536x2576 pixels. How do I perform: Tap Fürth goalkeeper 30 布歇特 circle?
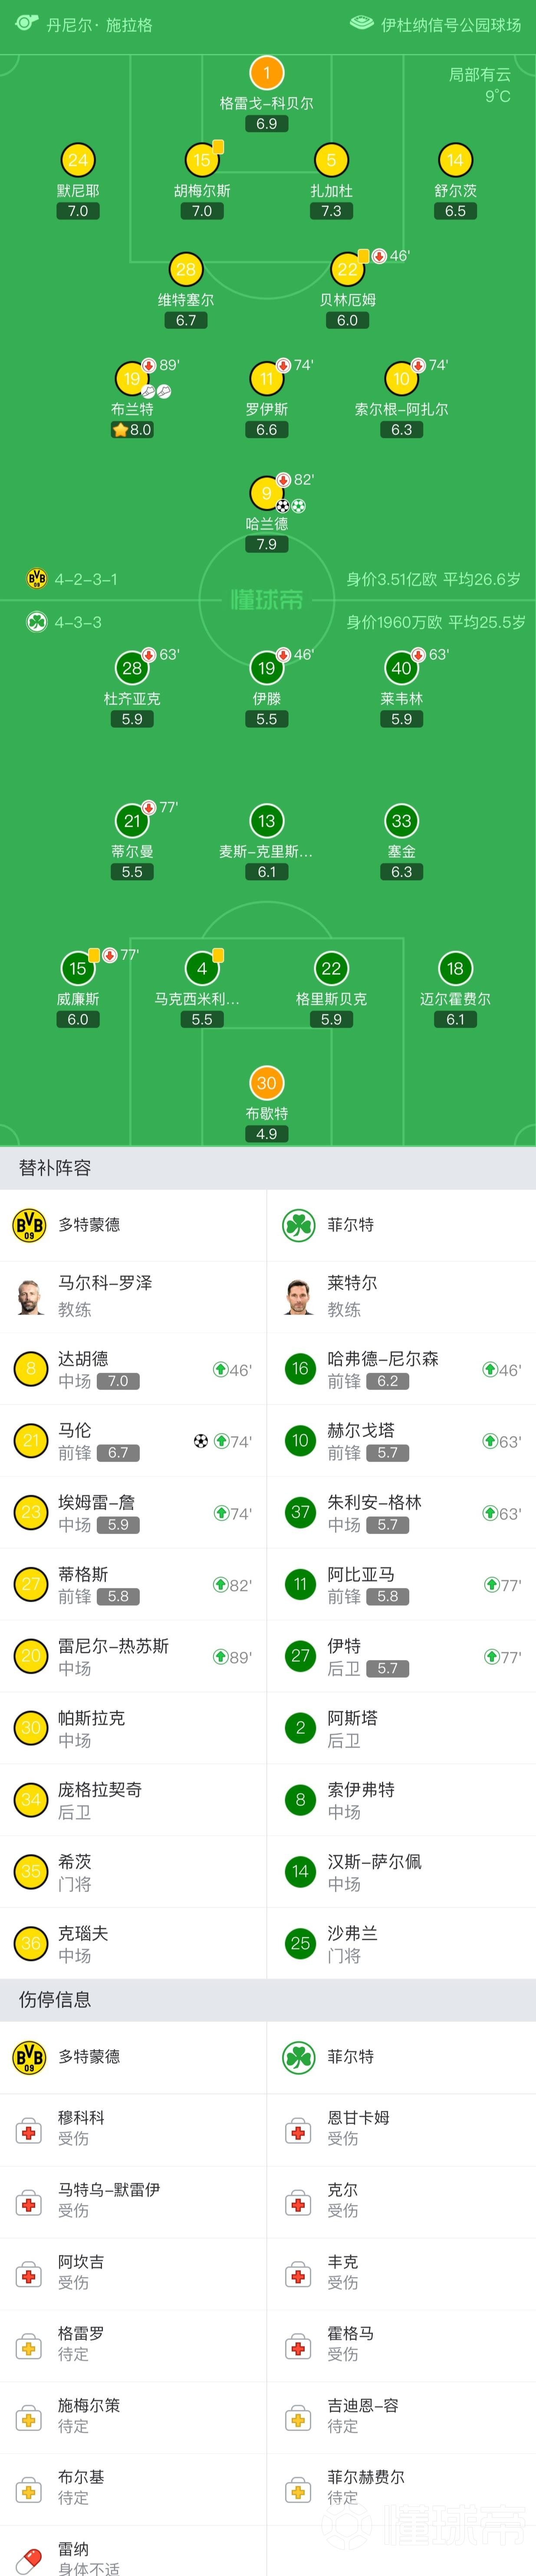(266, 1083)
